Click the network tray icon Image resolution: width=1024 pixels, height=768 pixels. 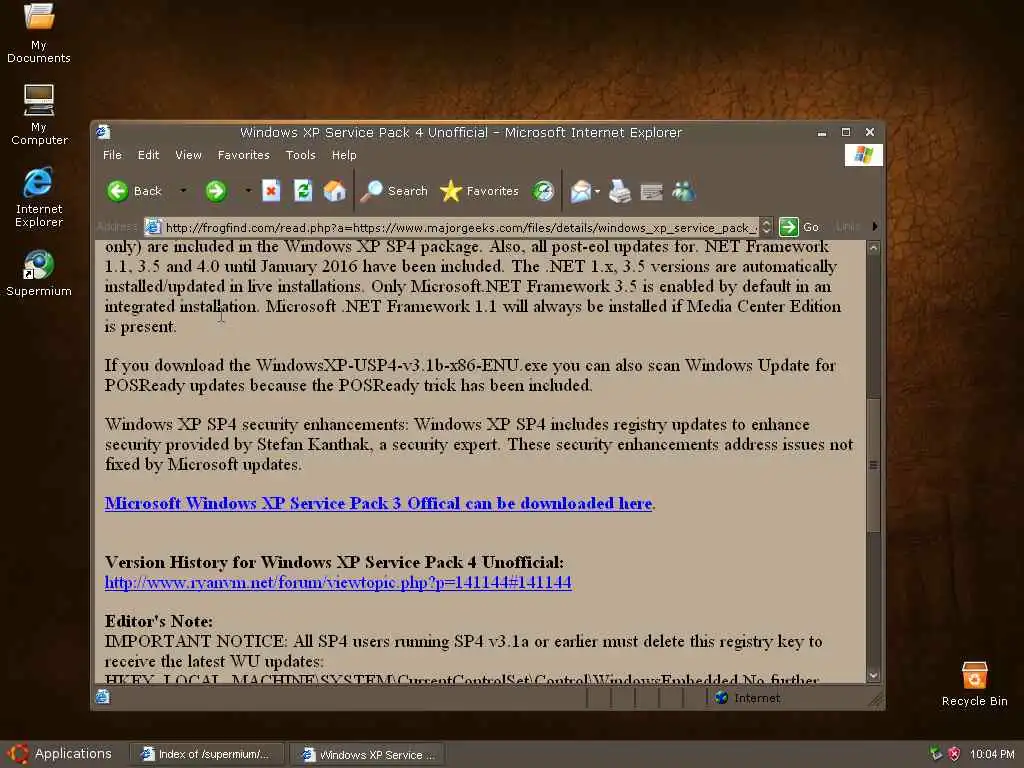[x=936, y=754]
